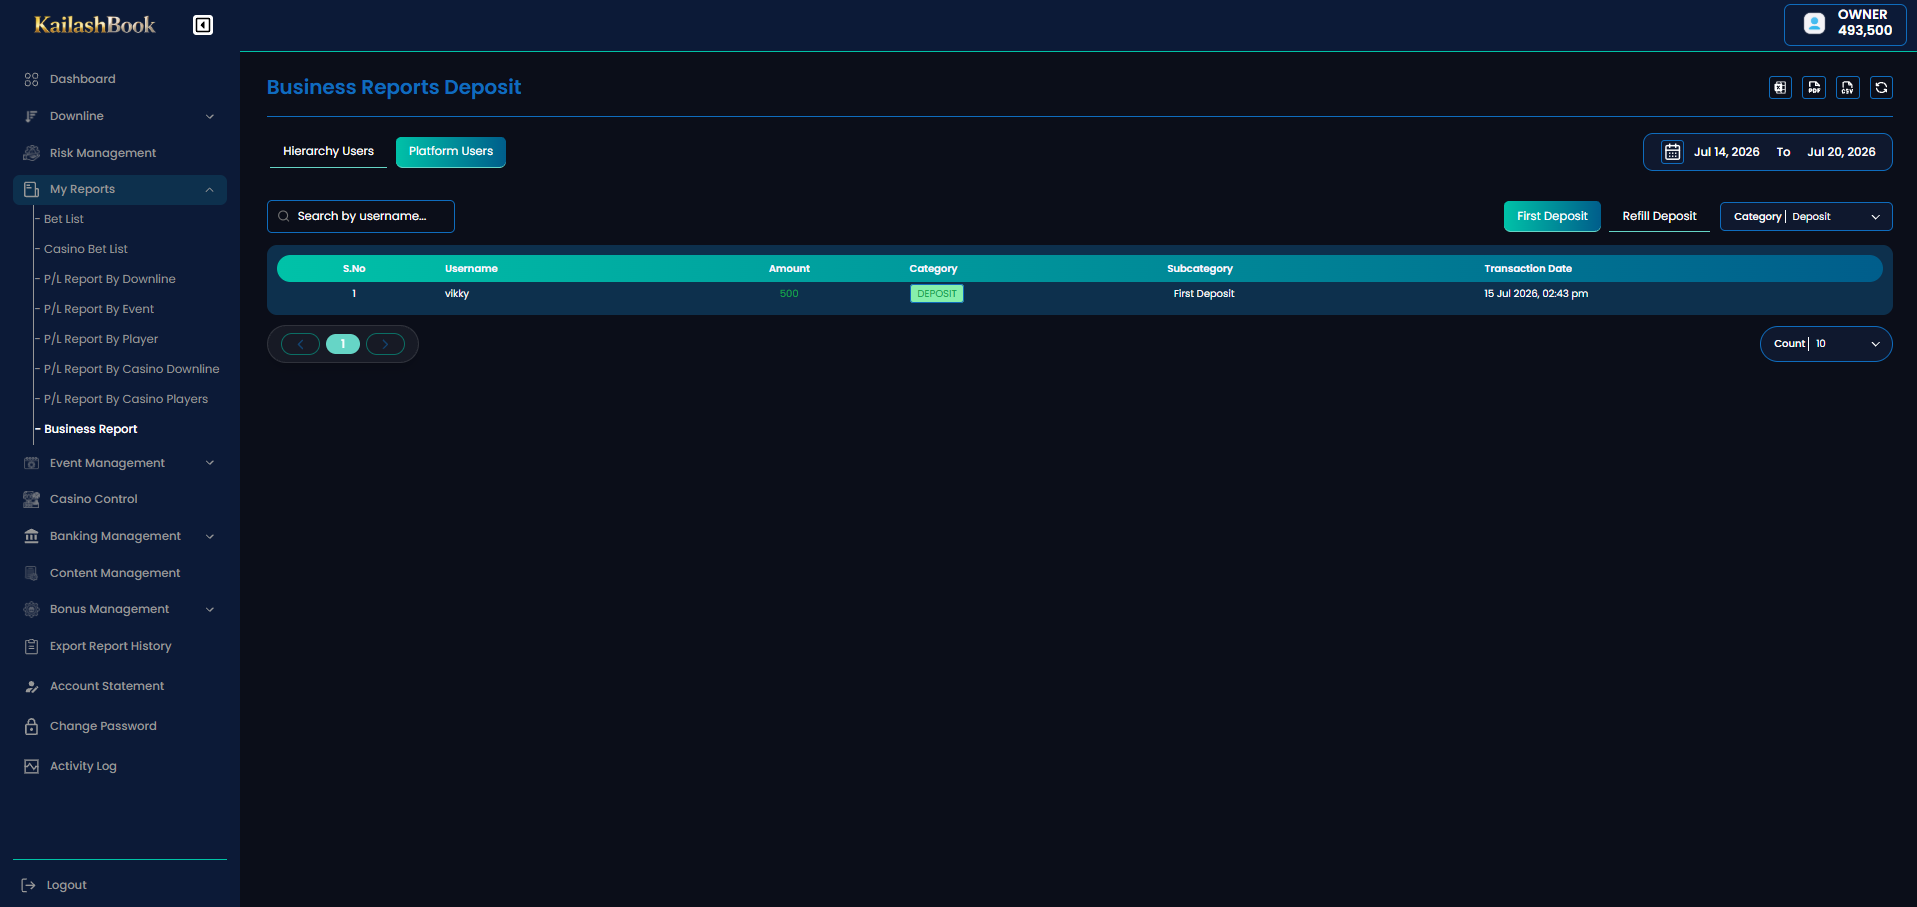The width and height of the screenshot is (1917, 907).
Task: Select the Refill Deposit filter
Action: tap(1659, 217)
